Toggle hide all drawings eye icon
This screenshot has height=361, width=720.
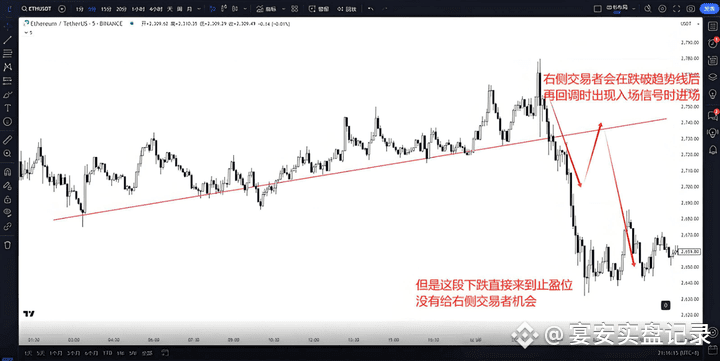(x=7, y=212)
